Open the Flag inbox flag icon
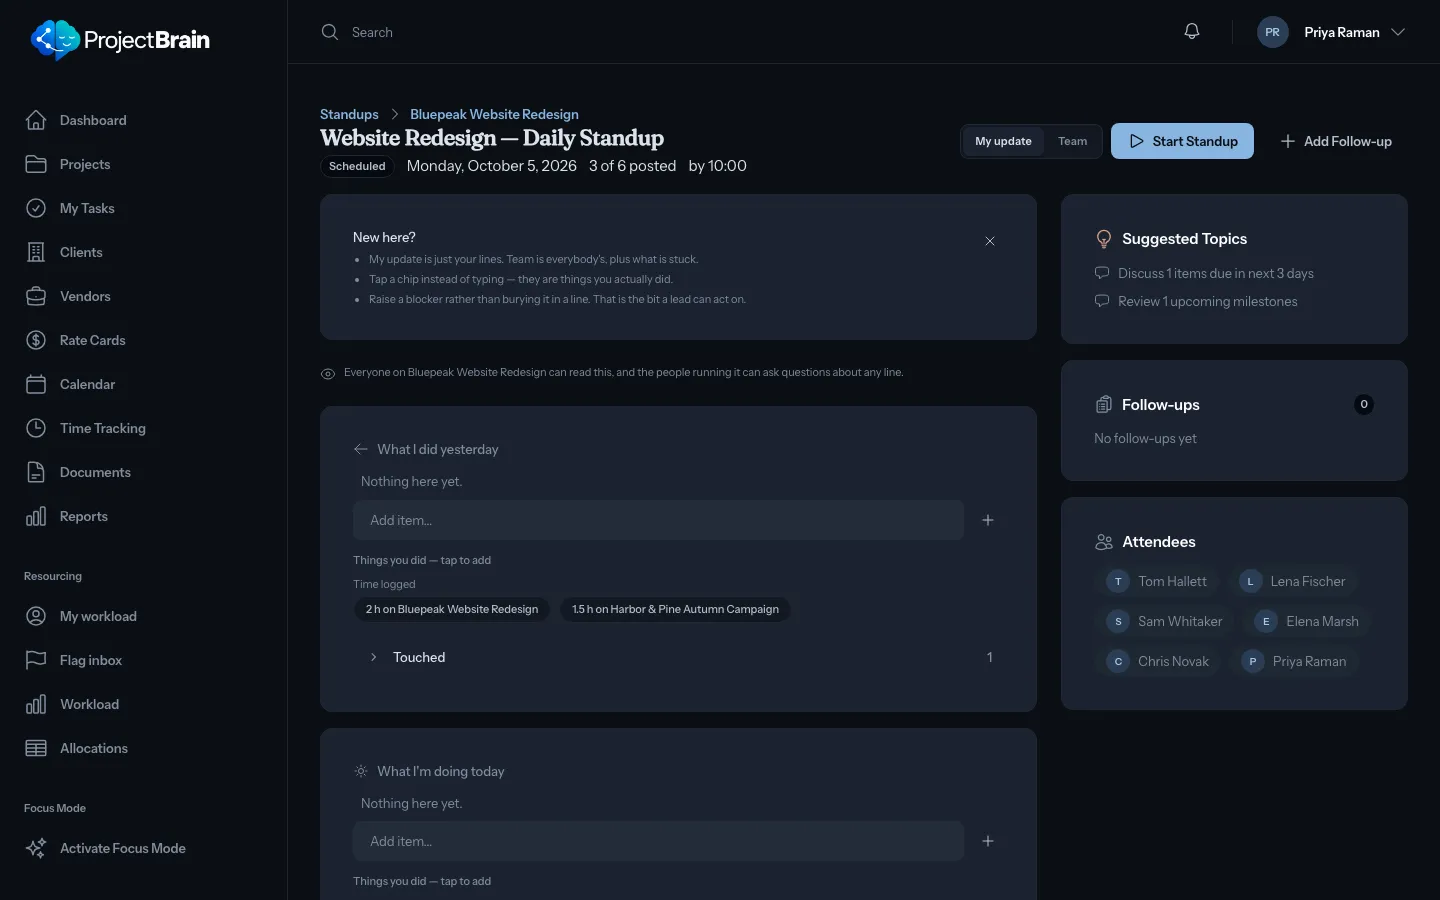Viewport: 1440px width, 900px height. coord(36,660)
